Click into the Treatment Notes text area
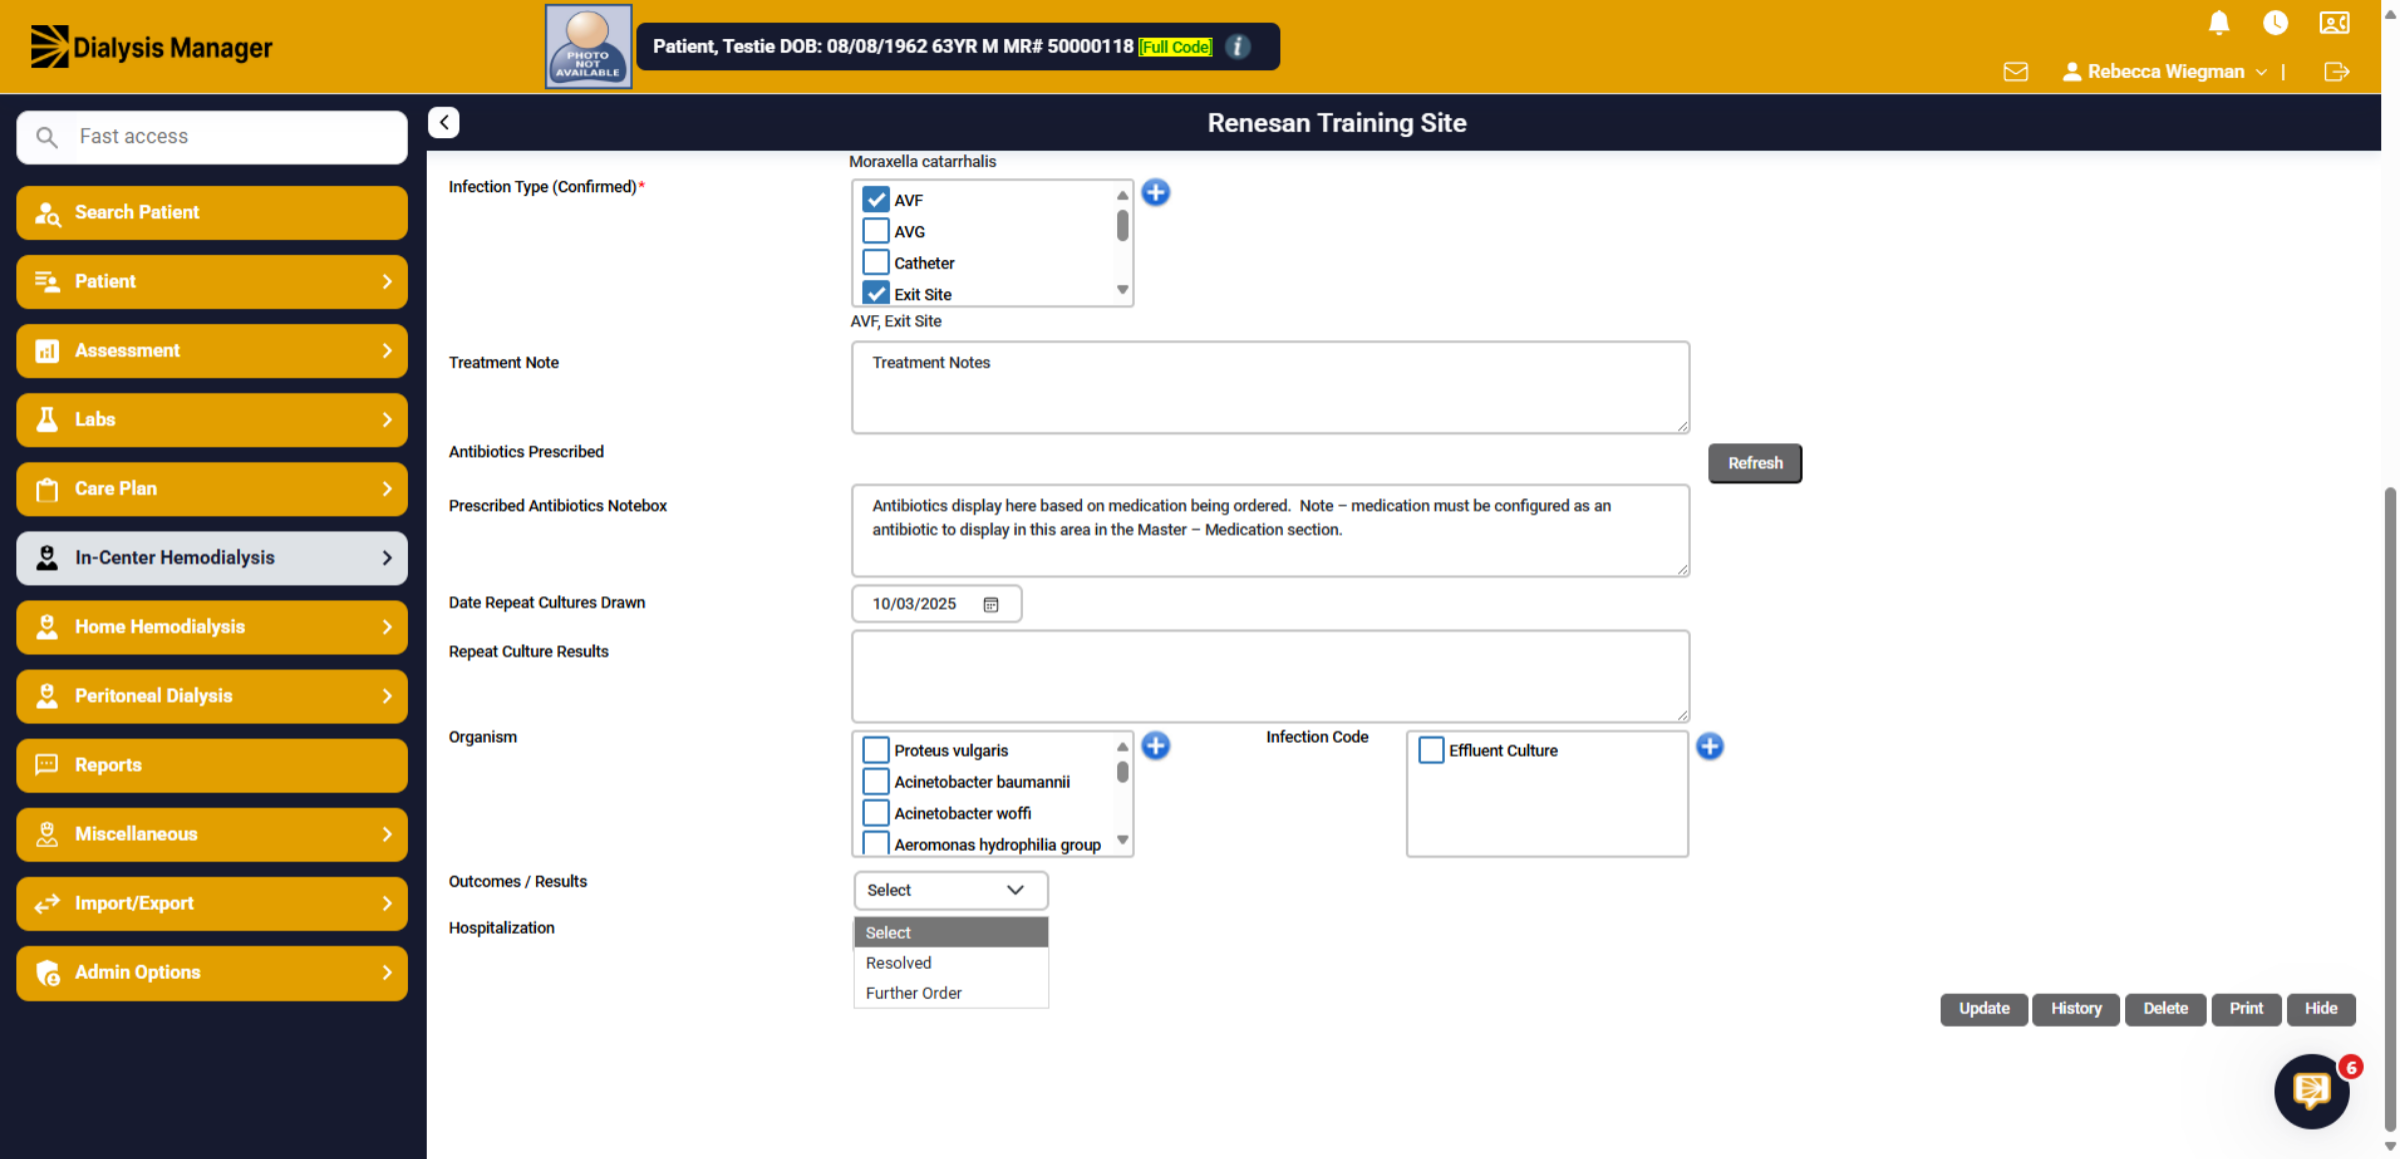Image resolution: width=2400 pixels, height=1159 pixels. click(x=1270, y=387)
